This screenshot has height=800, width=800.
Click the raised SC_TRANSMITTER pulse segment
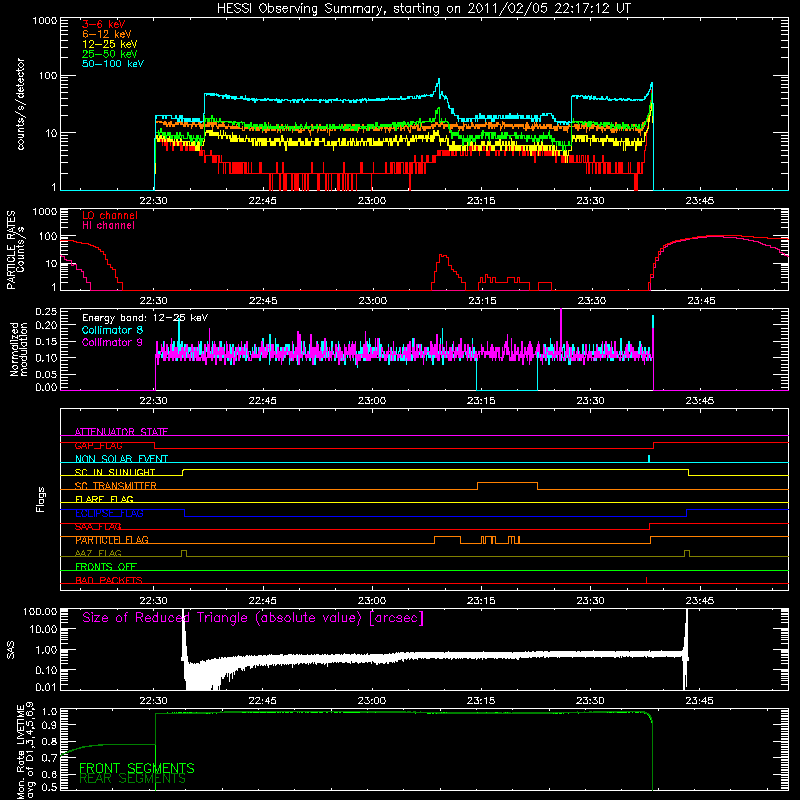point(507,483)
